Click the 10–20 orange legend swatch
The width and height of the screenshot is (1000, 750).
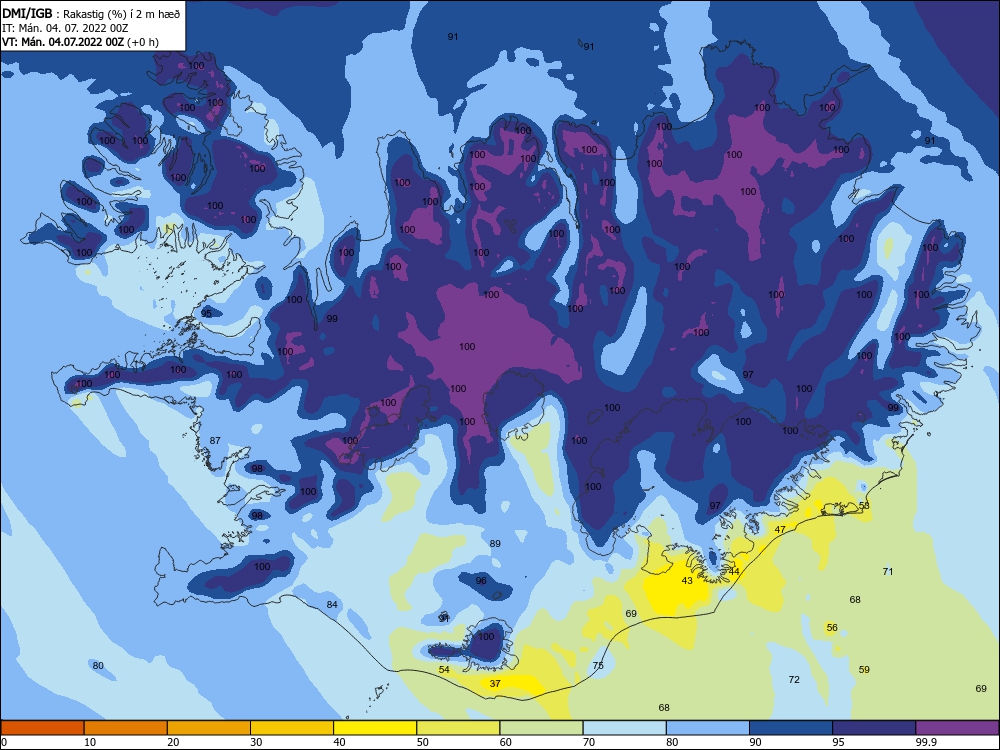(126, 728)
